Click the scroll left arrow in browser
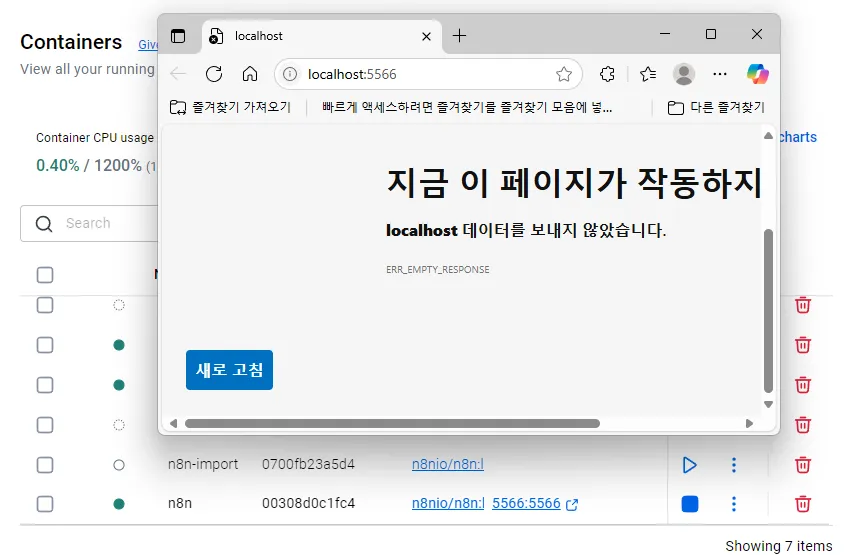This screenshot has width=855, height=555. [x=173, y=424]
